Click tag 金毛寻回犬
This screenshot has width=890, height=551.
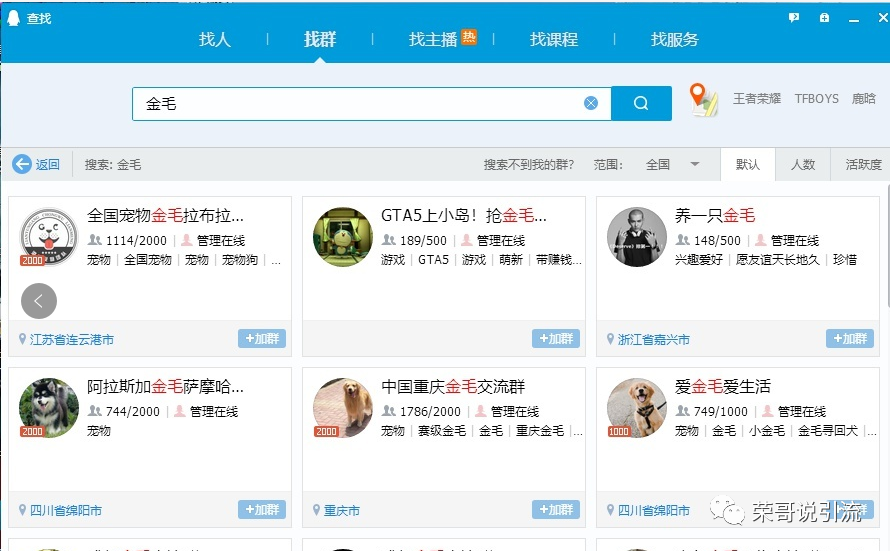[x=828, y=431]
